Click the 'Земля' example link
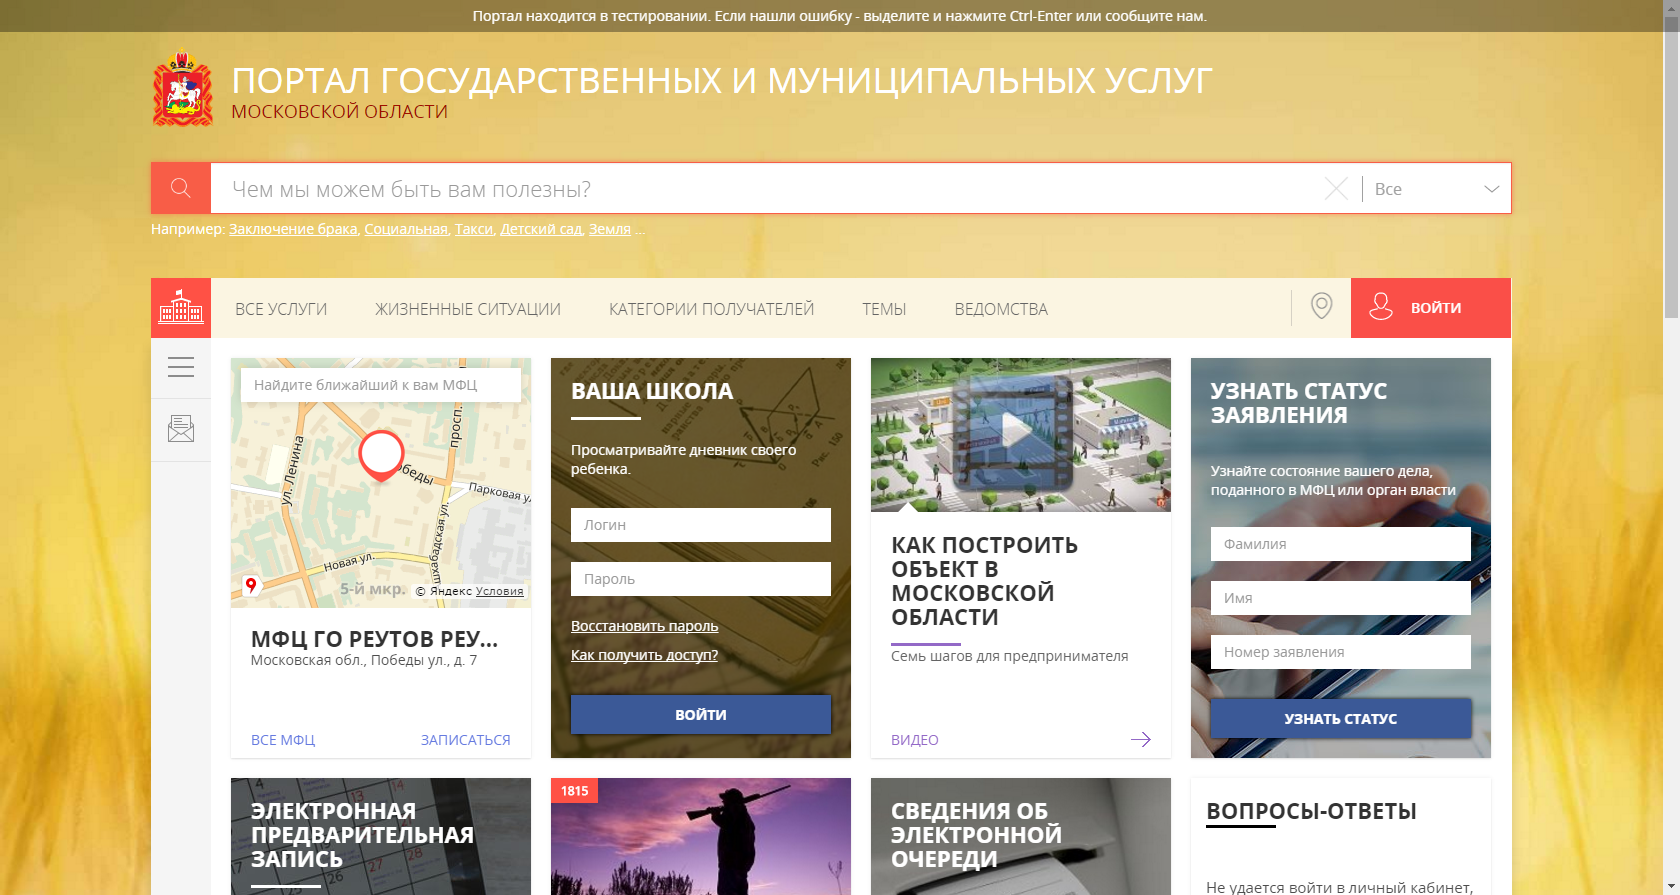This screenshot has height=895, width=1680. [x=610, y=229]
